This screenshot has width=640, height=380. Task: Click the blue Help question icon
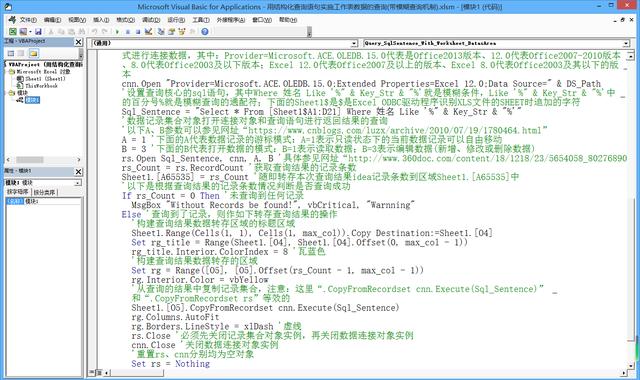[x=205, y=31]
